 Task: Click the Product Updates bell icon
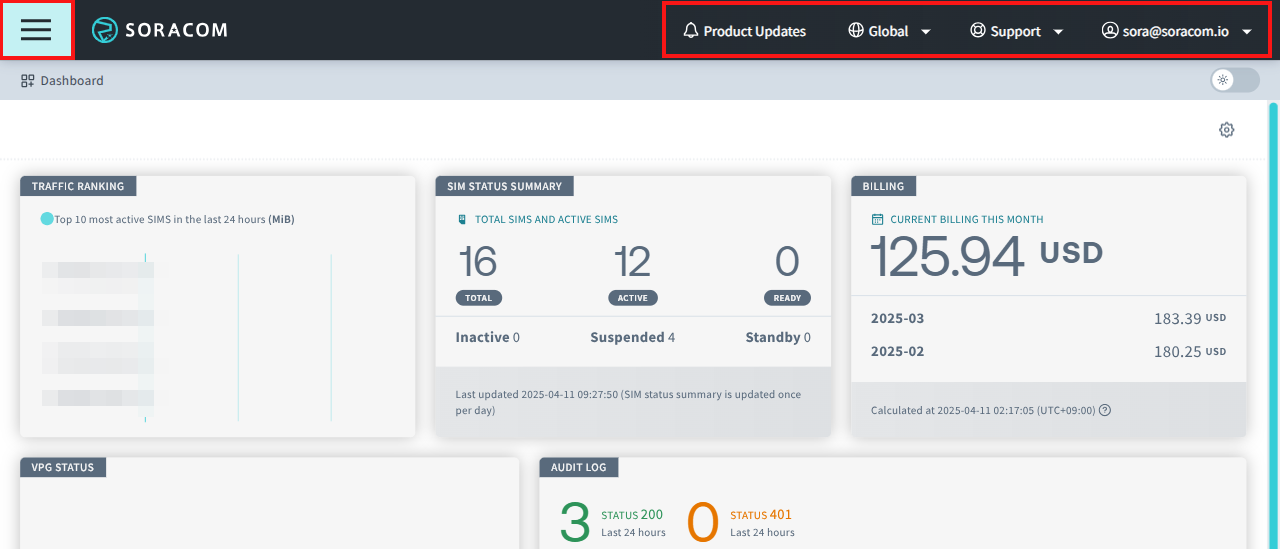click(690, 31)
